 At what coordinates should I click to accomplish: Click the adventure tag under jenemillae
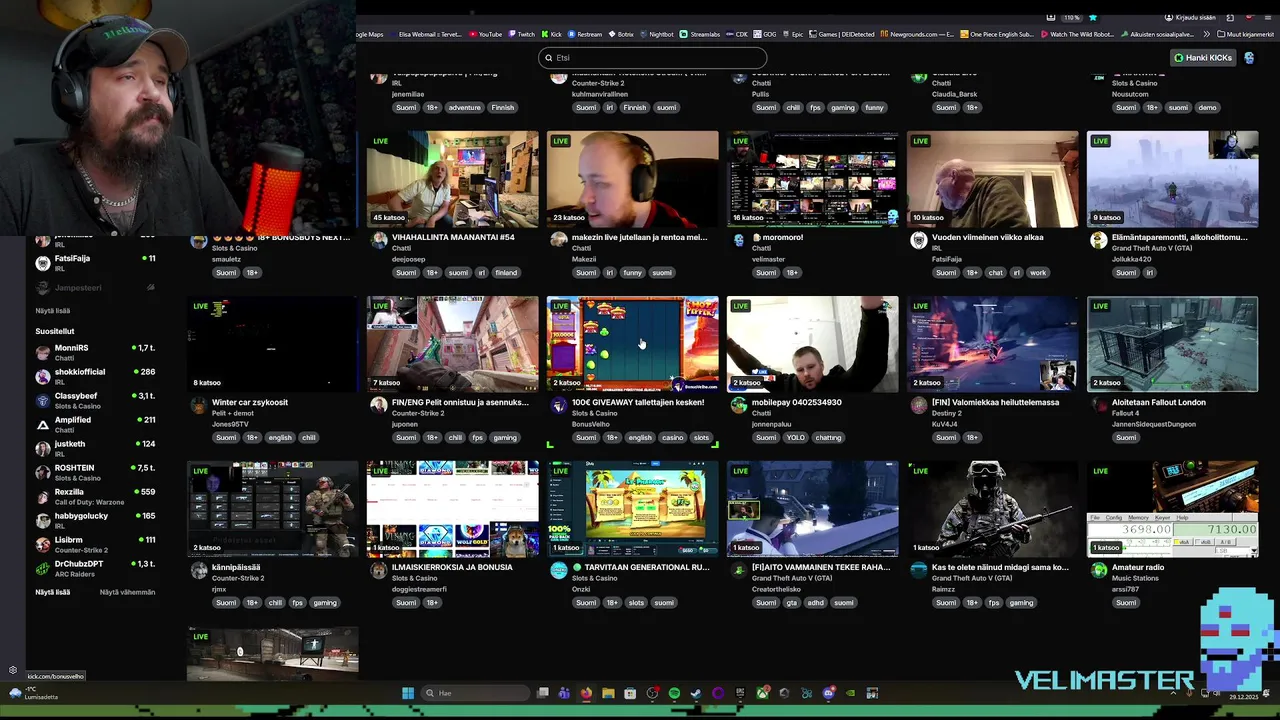[x=464, y=107]
